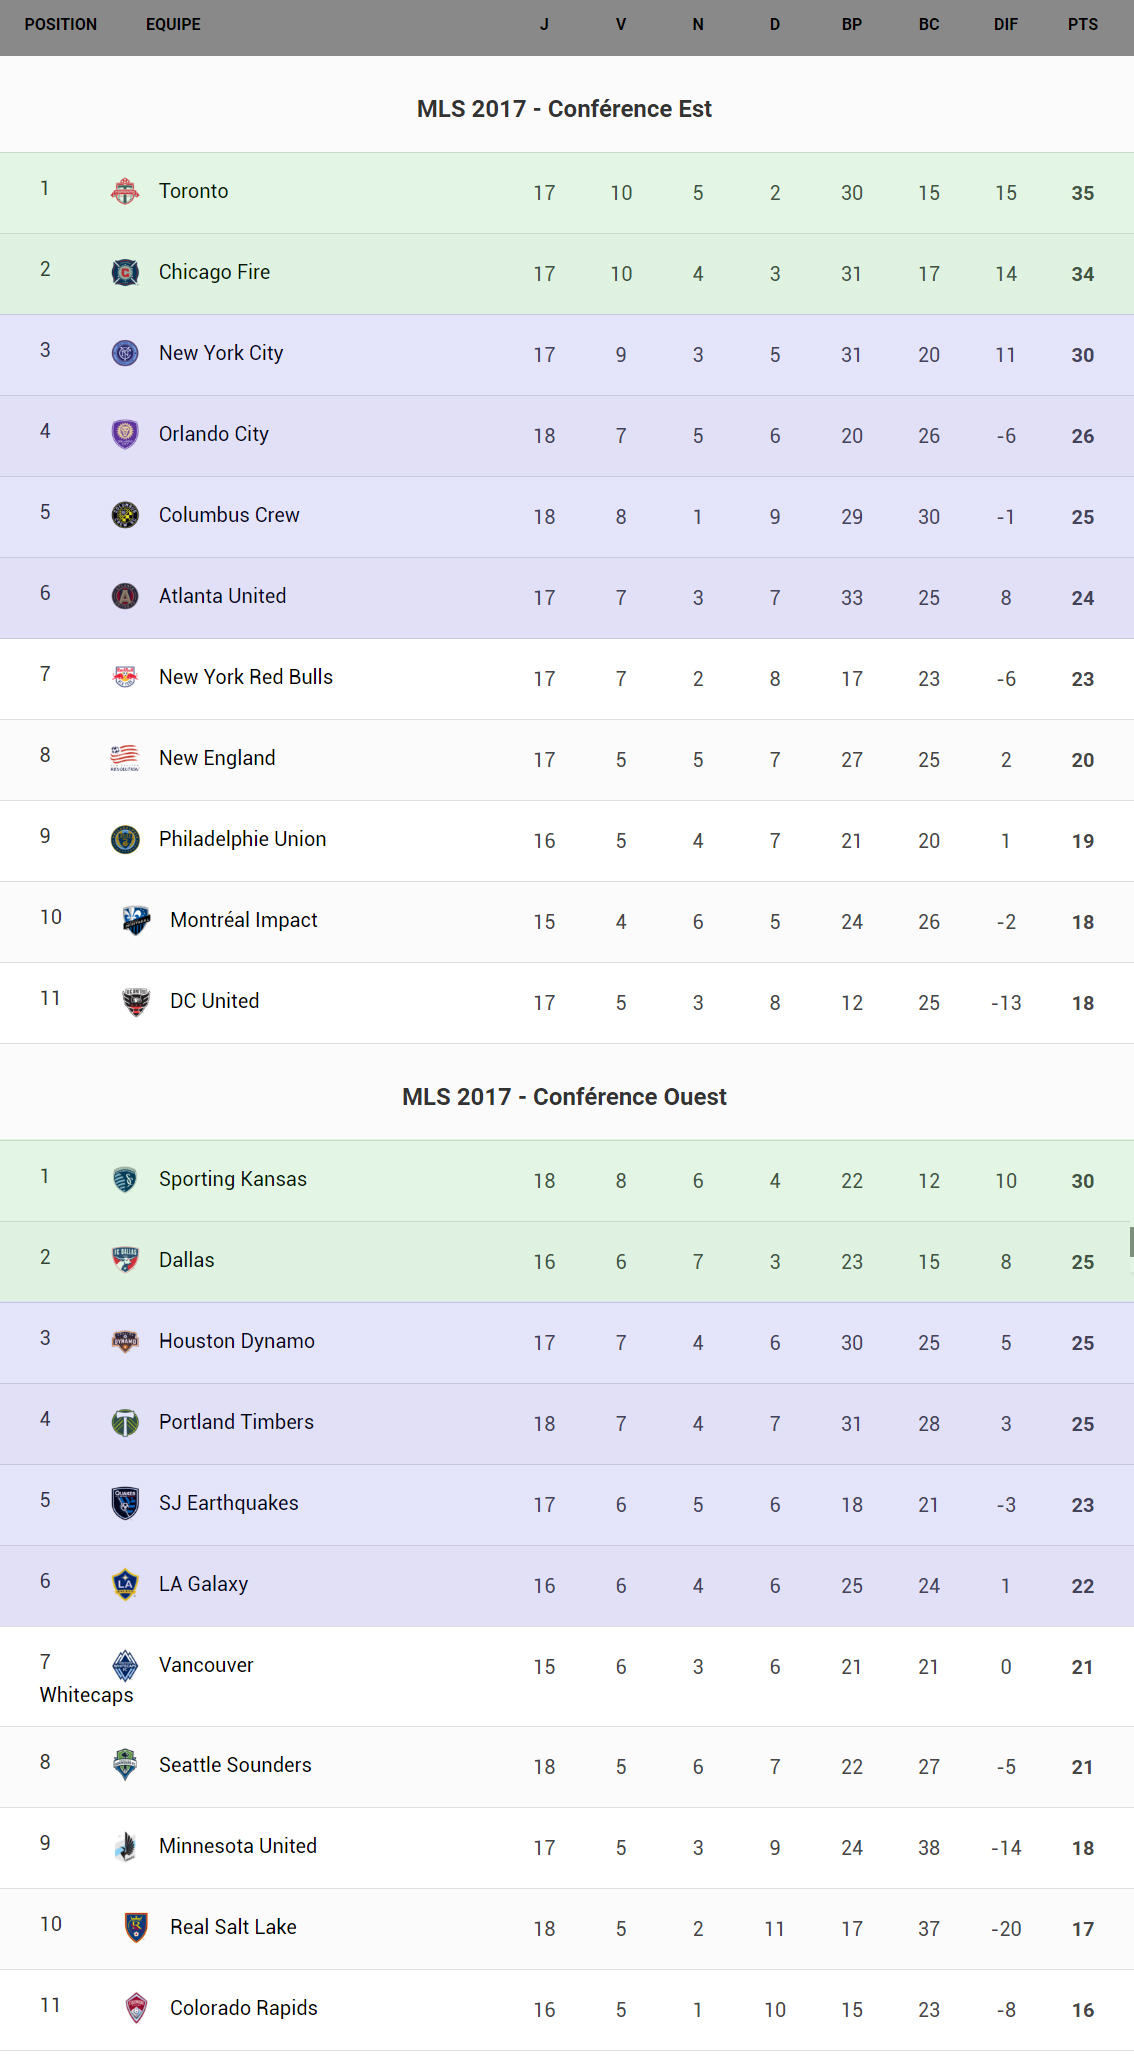Open the Houston Dynamo team link
This screenshot has width=1134, height=2062.
tap(236, 1341)
